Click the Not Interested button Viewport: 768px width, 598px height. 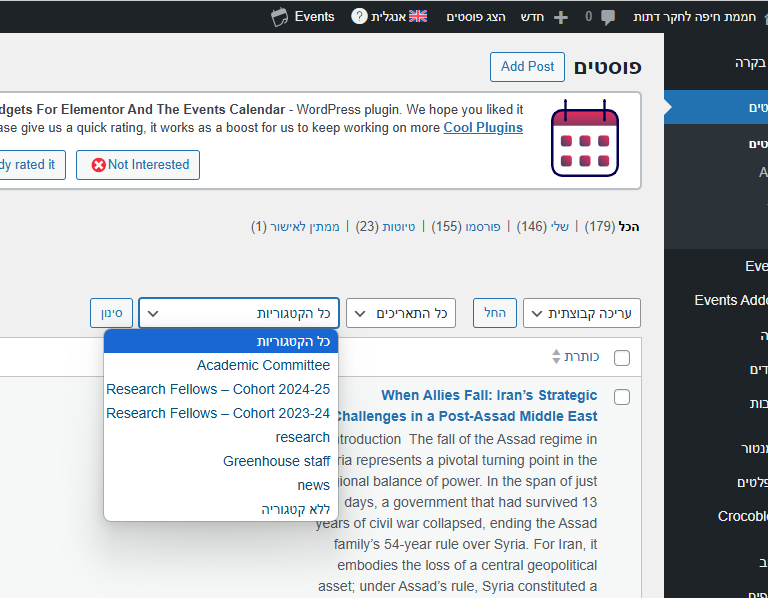(138, 165)
